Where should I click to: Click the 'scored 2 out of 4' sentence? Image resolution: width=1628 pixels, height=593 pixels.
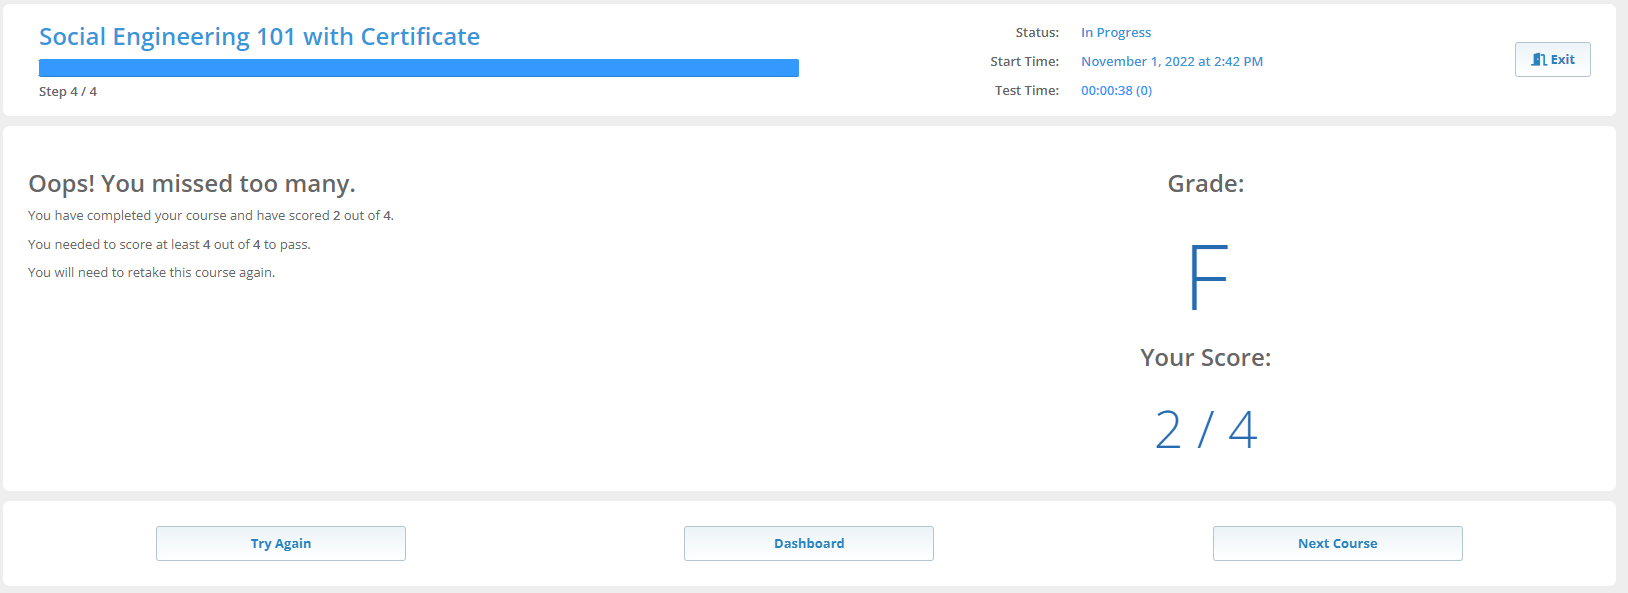pyautogui.click(x=211, y=216)
